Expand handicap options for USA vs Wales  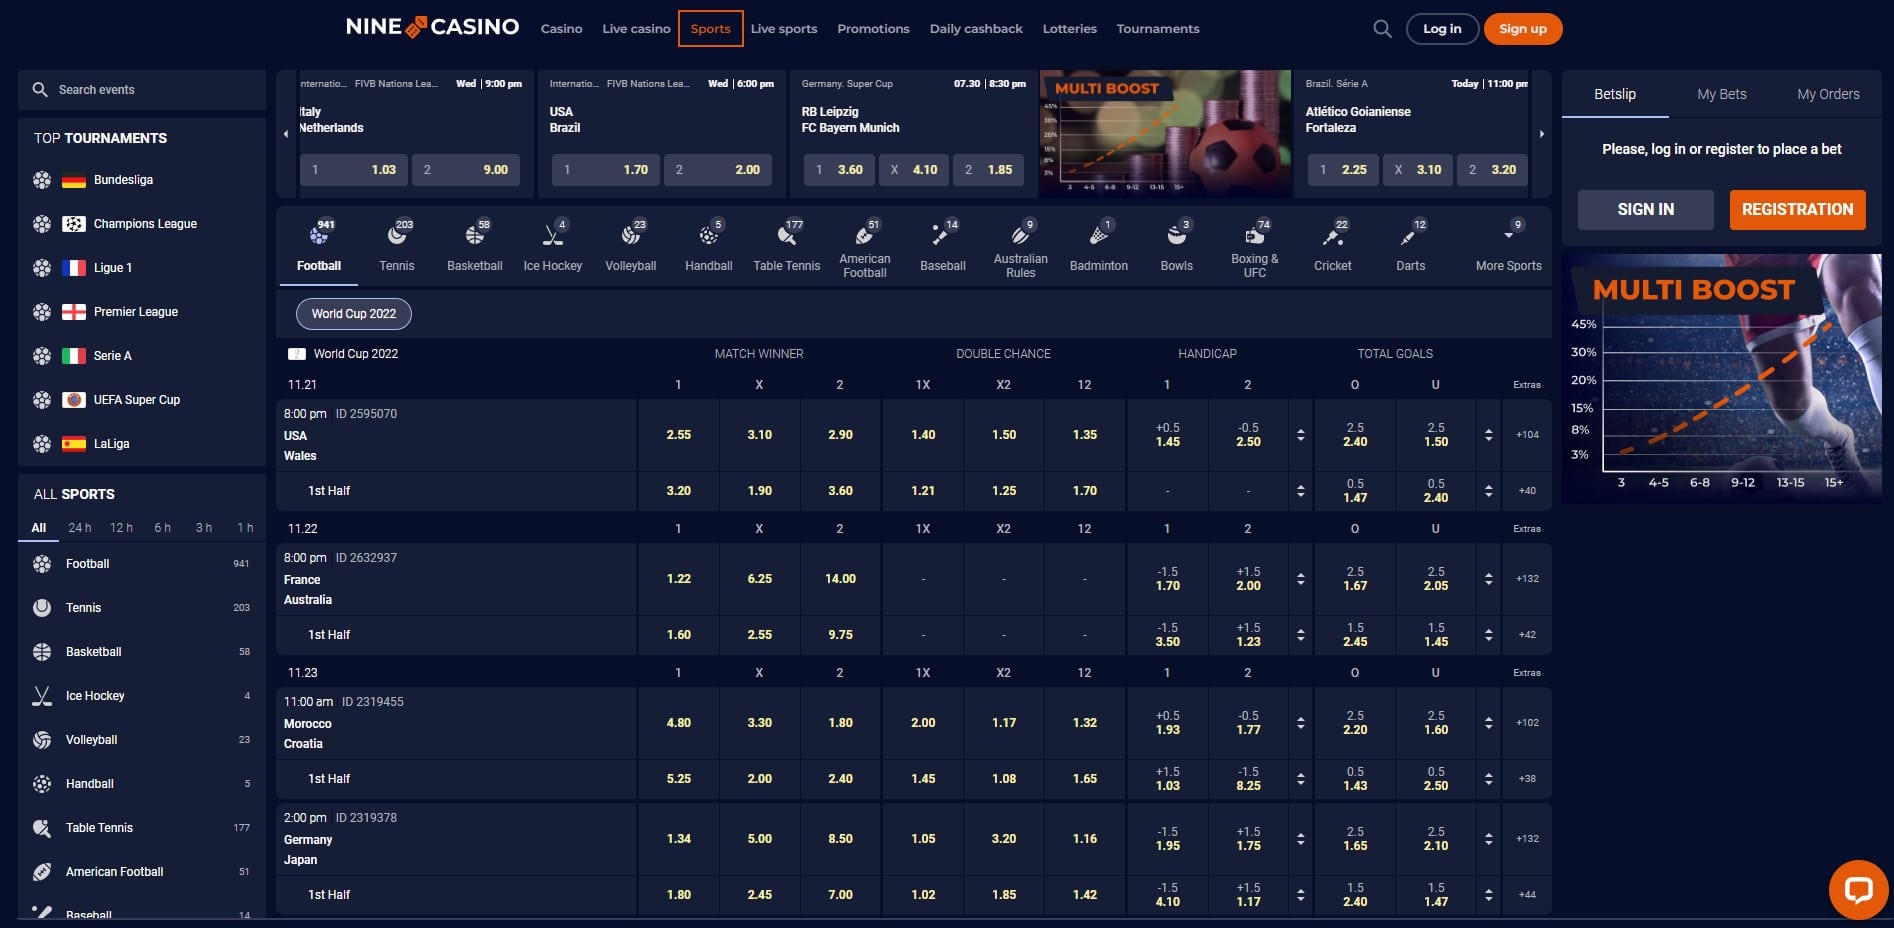point(1300,435)
